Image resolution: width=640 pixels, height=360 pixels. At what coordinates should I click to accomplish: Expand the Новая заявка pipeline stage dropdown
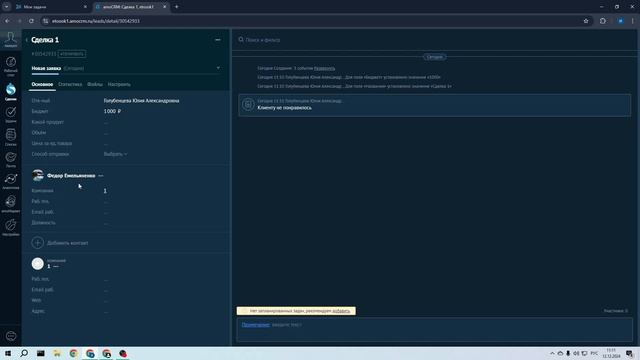click(x=218, y=68)
